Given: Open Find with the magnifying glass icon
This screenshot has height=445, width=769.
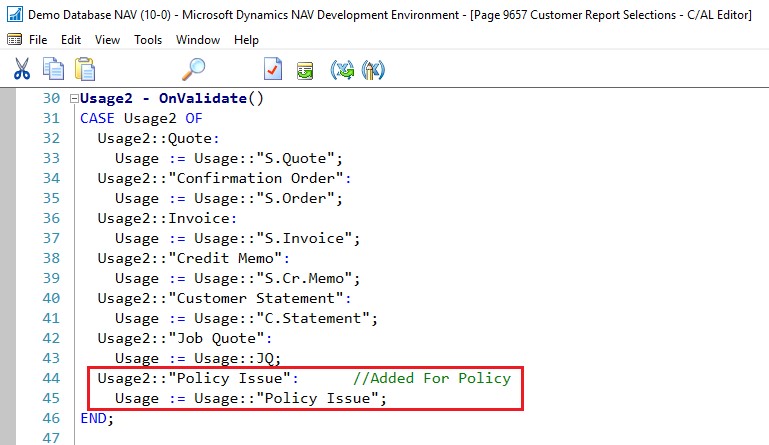Looking at the screenshot, I should coord(194,69).
